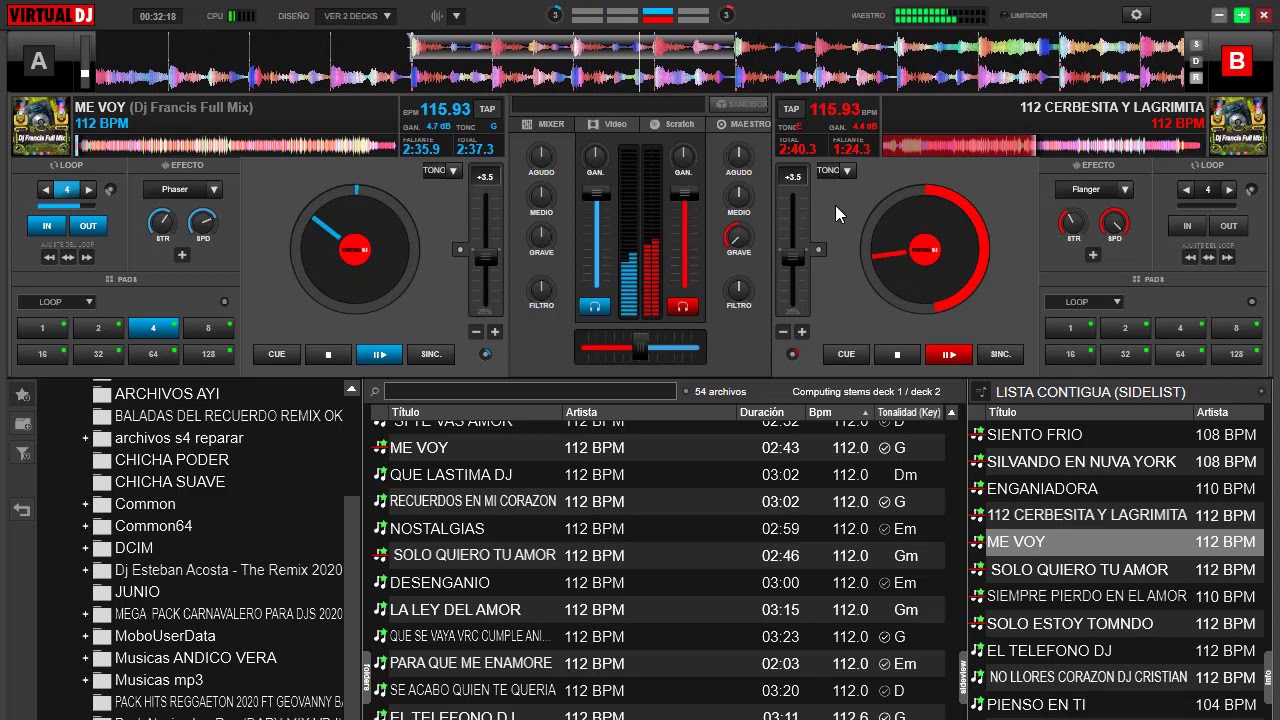Switch to the Scratch tab
This screenshot has width=1280, height=720.
pos(671,124)
